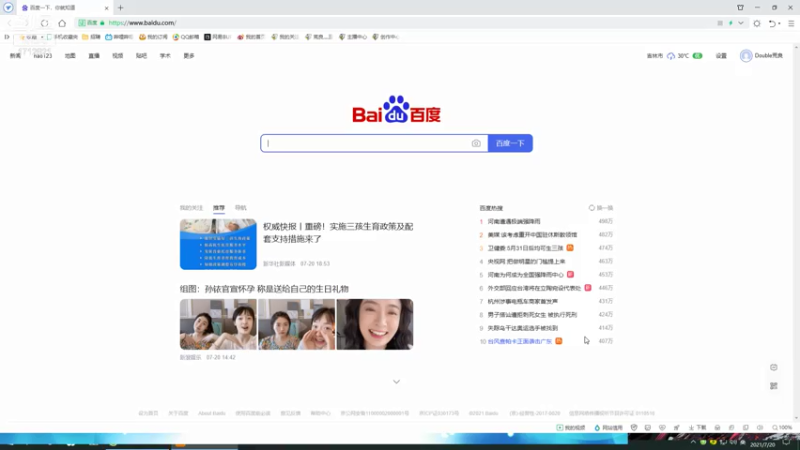Go to browser home page icon
This screenshot has width=800, height=450.
tap(62, 23)
